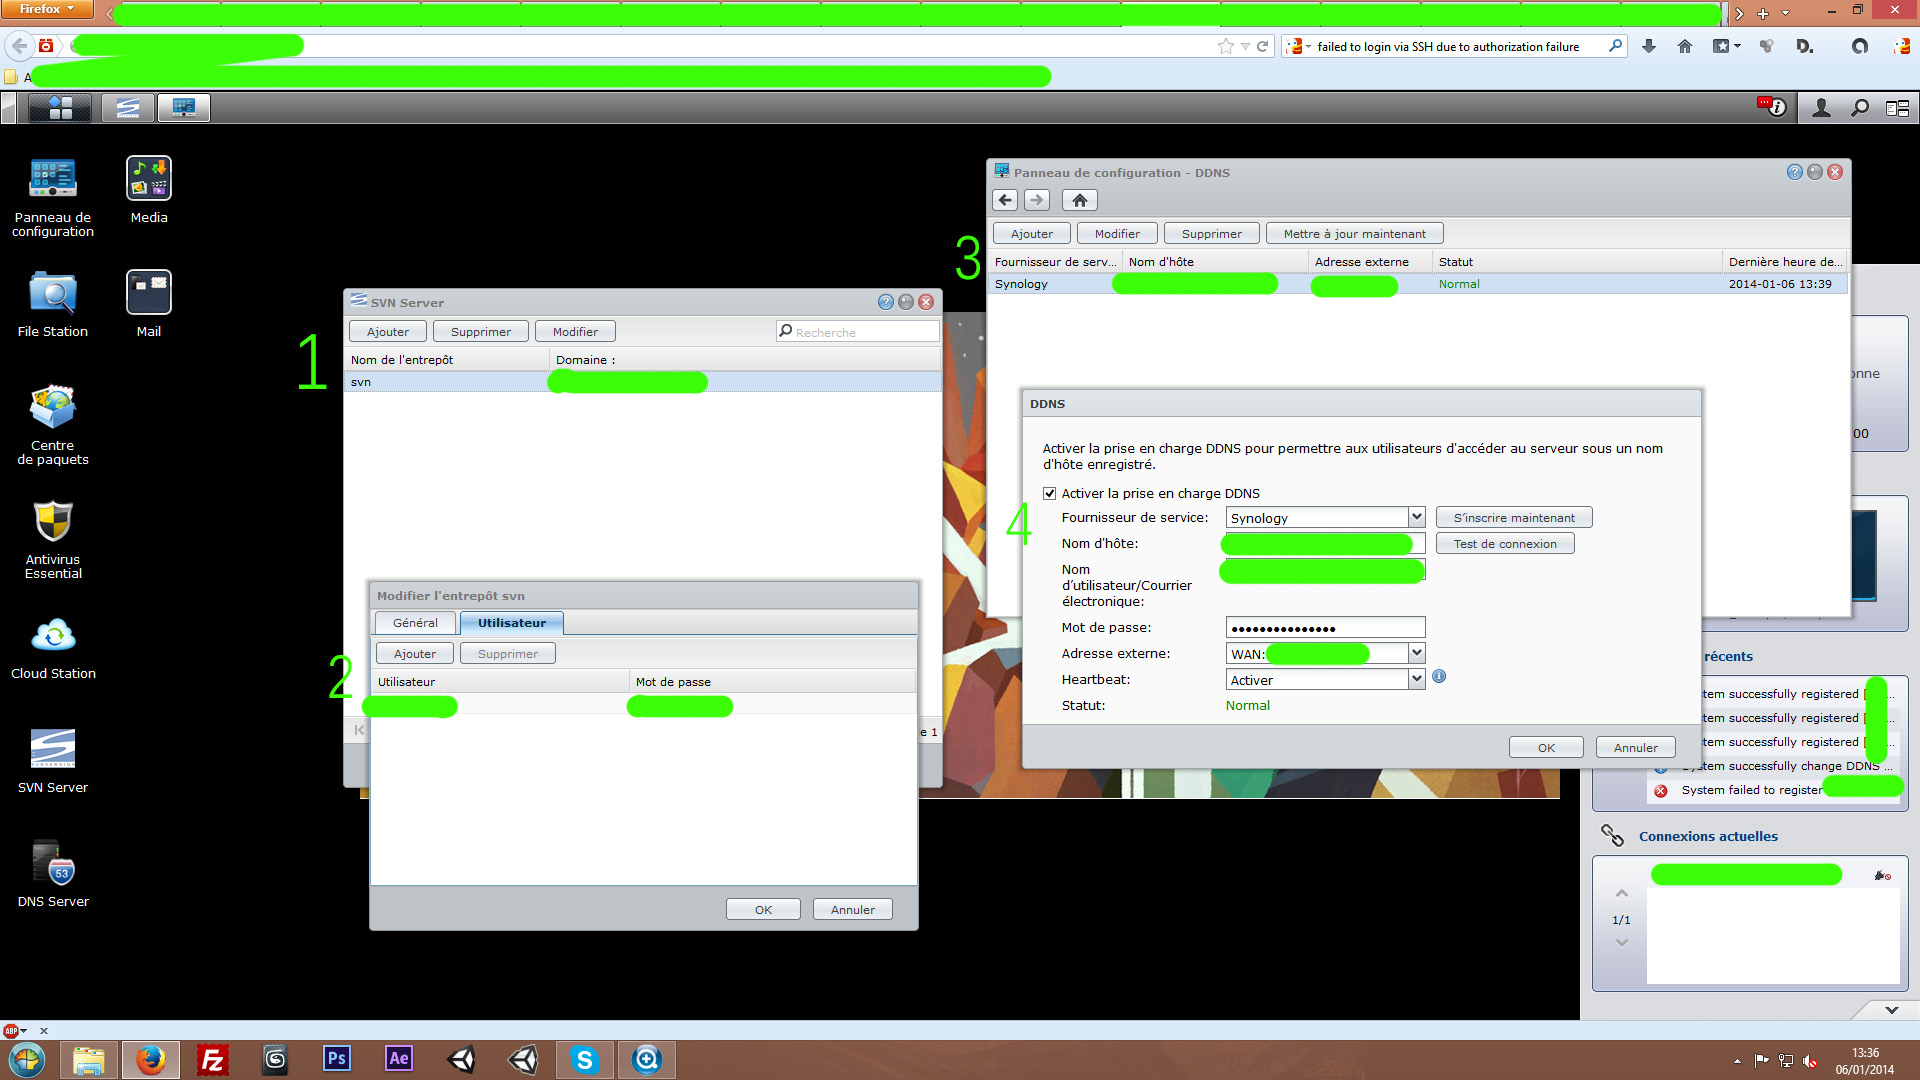Click OK in Modifier l'entrepôt svn dialog
The height and width of the screenshot is (1080, 1920).
coord(763,910)
